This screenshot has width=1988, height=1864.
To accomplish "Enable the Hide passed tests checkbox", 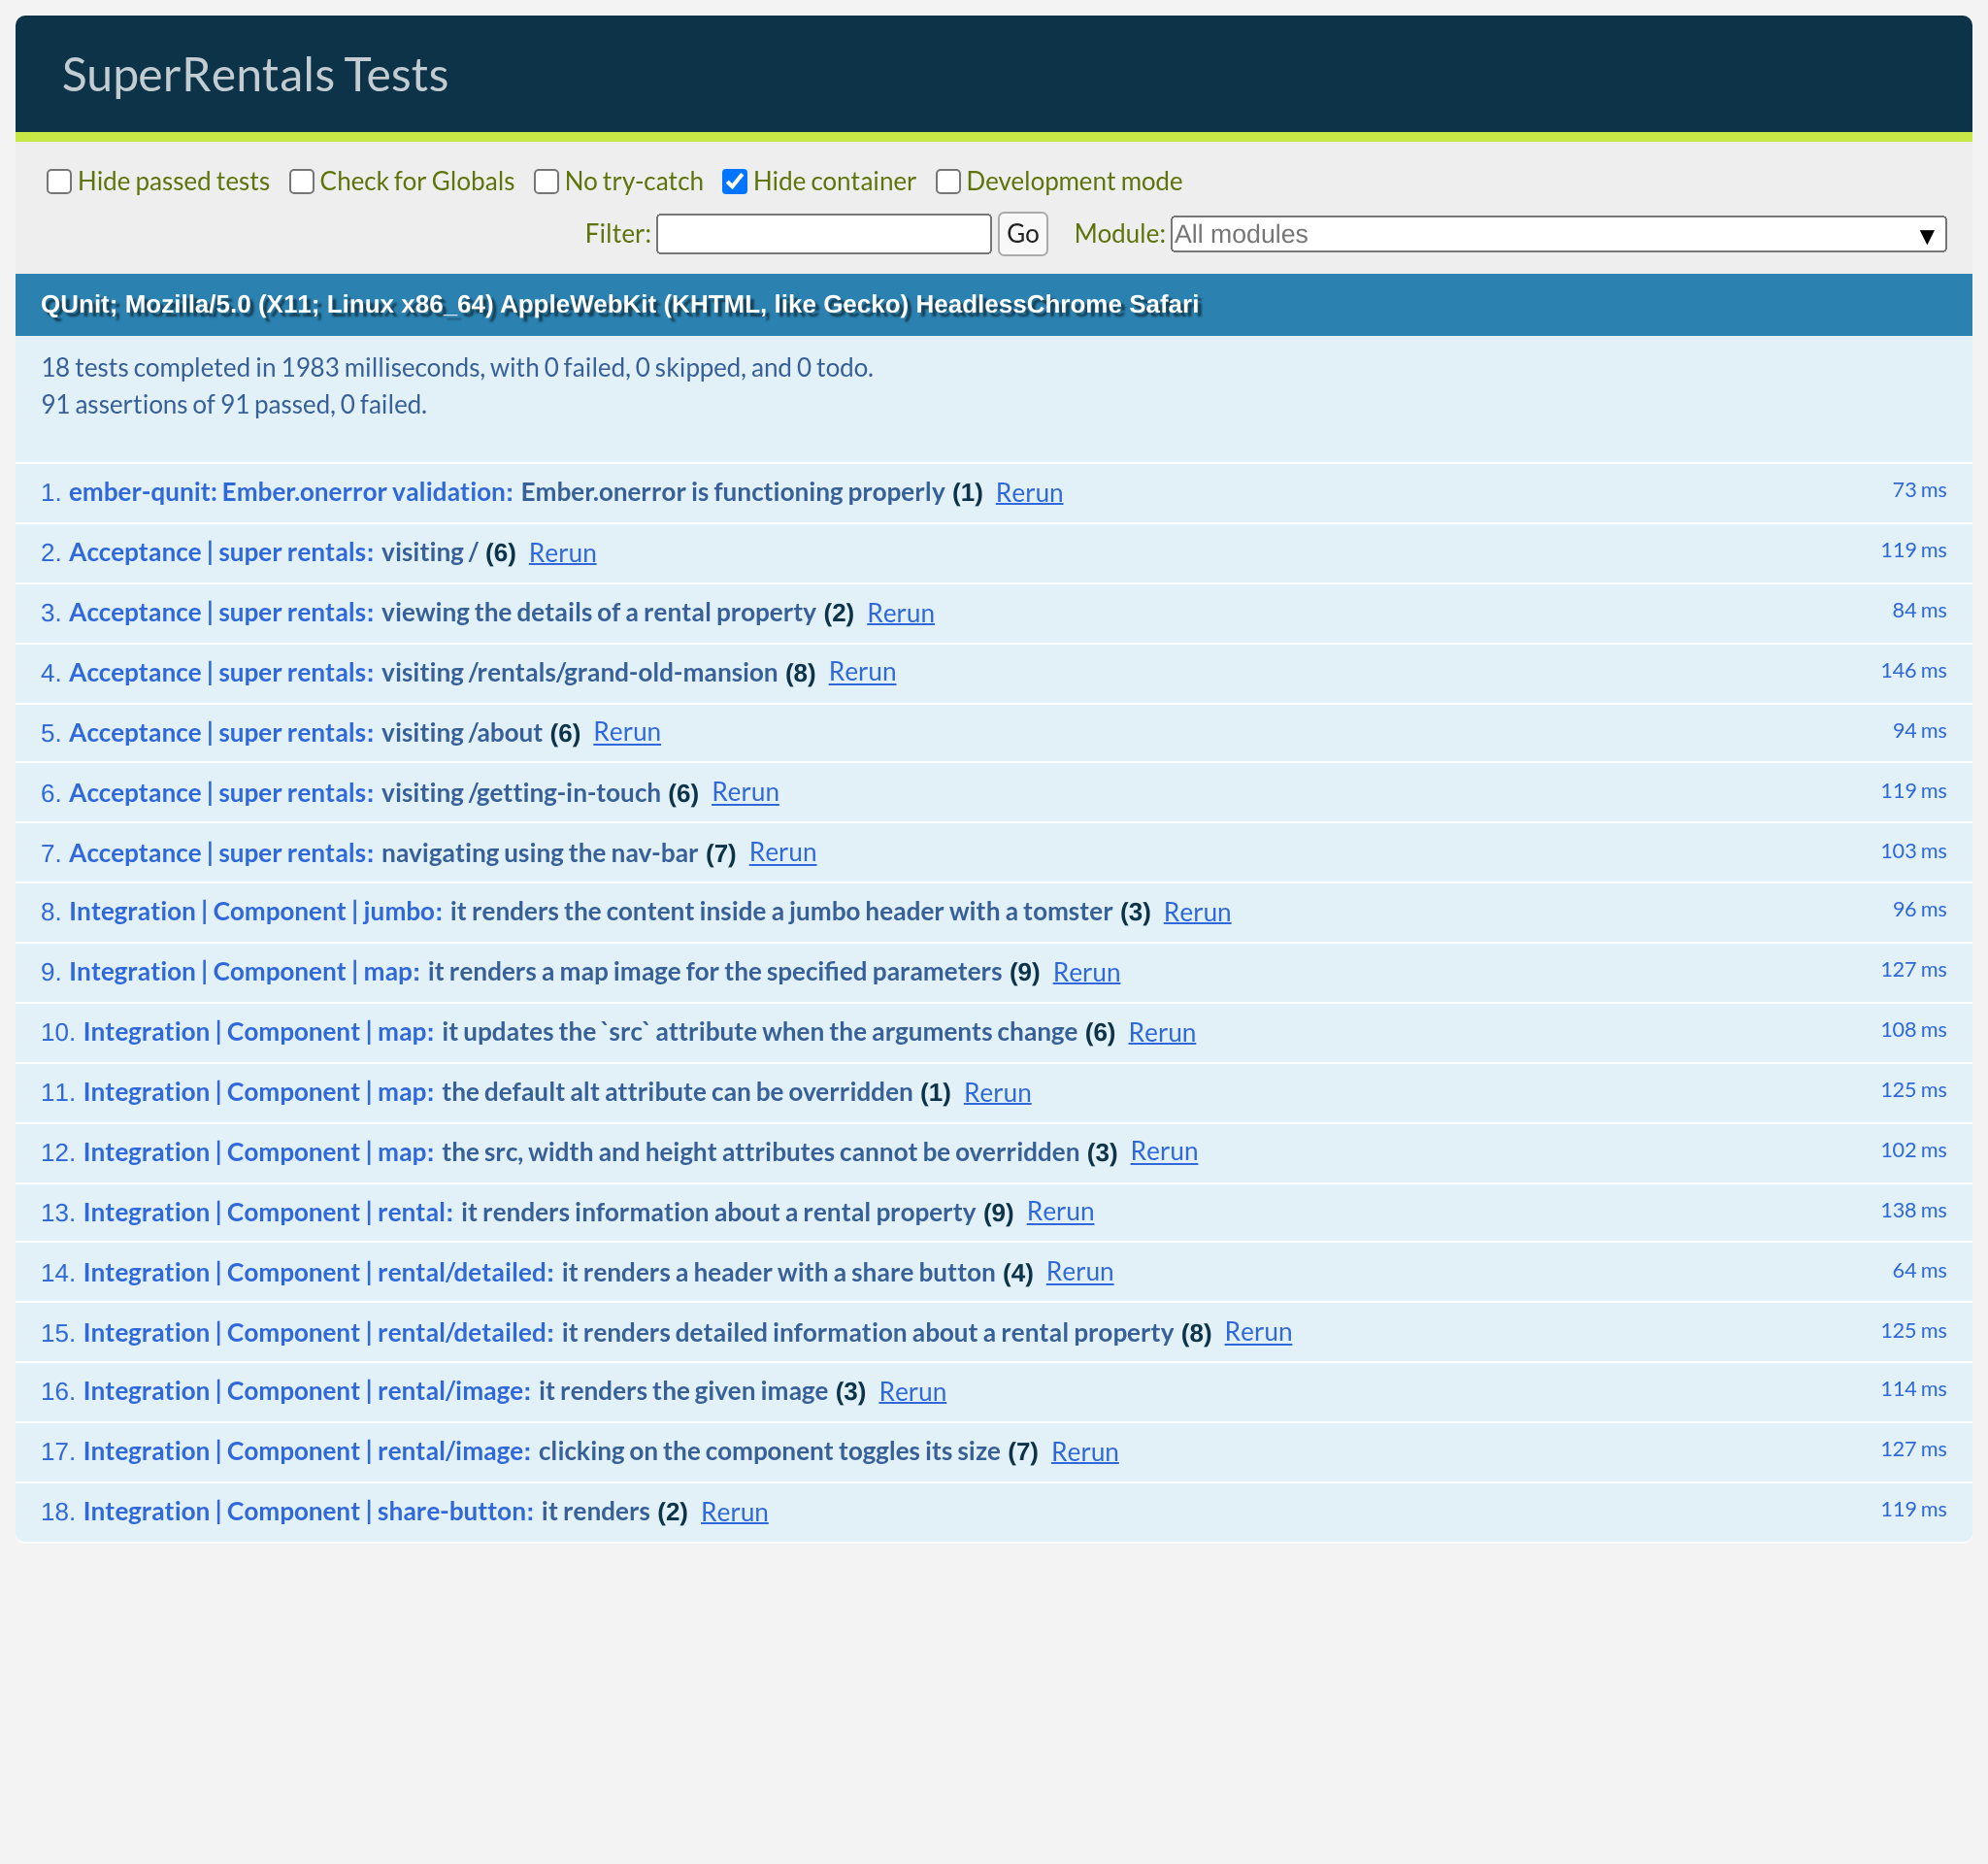I will click(x=59, y=182).
